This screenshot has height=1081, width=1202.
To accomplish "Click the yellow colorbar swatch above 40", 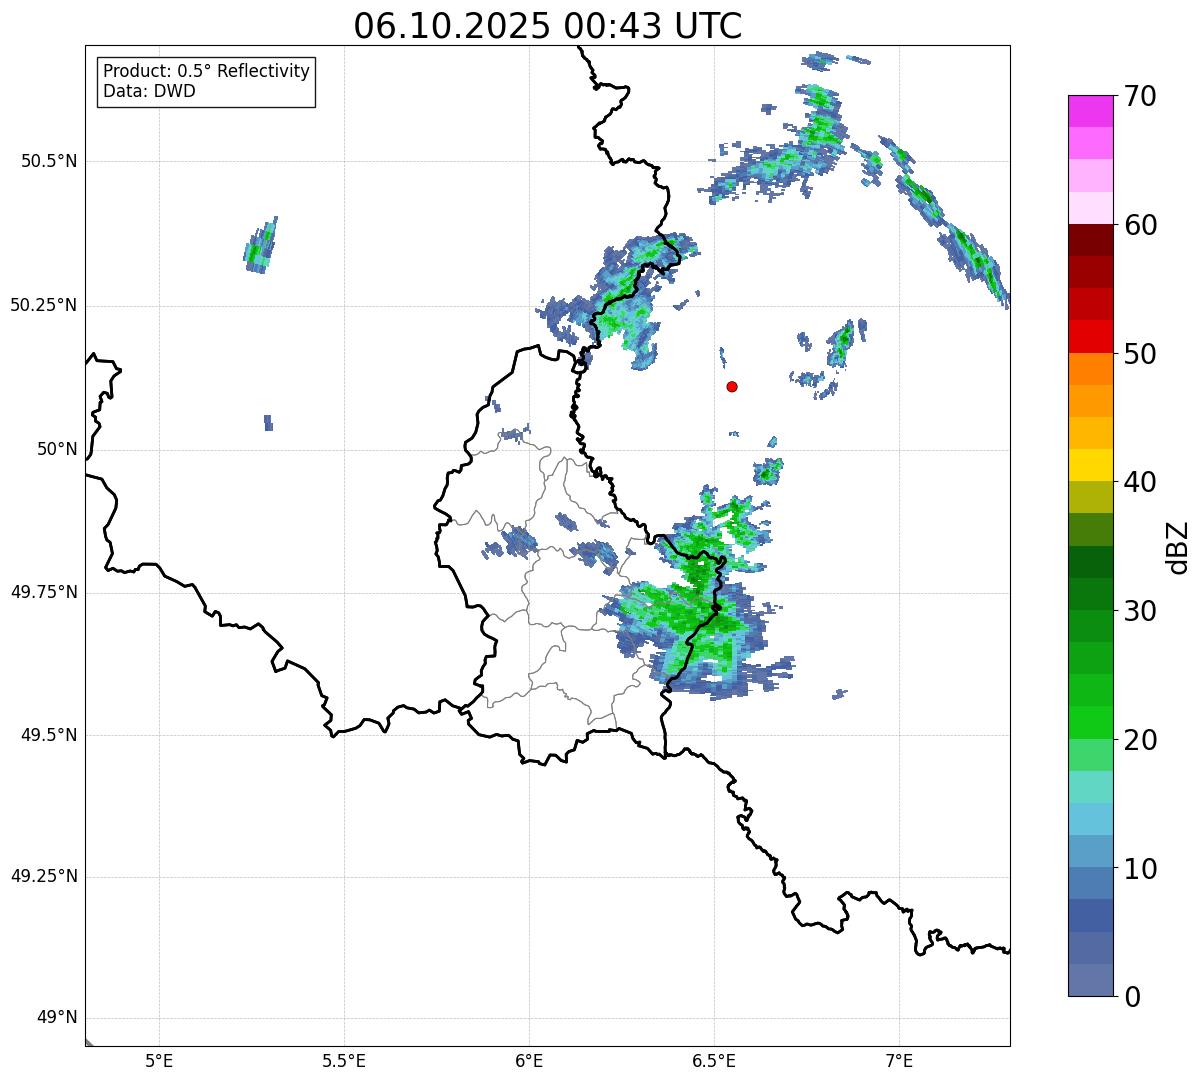I will (1091, 465).
